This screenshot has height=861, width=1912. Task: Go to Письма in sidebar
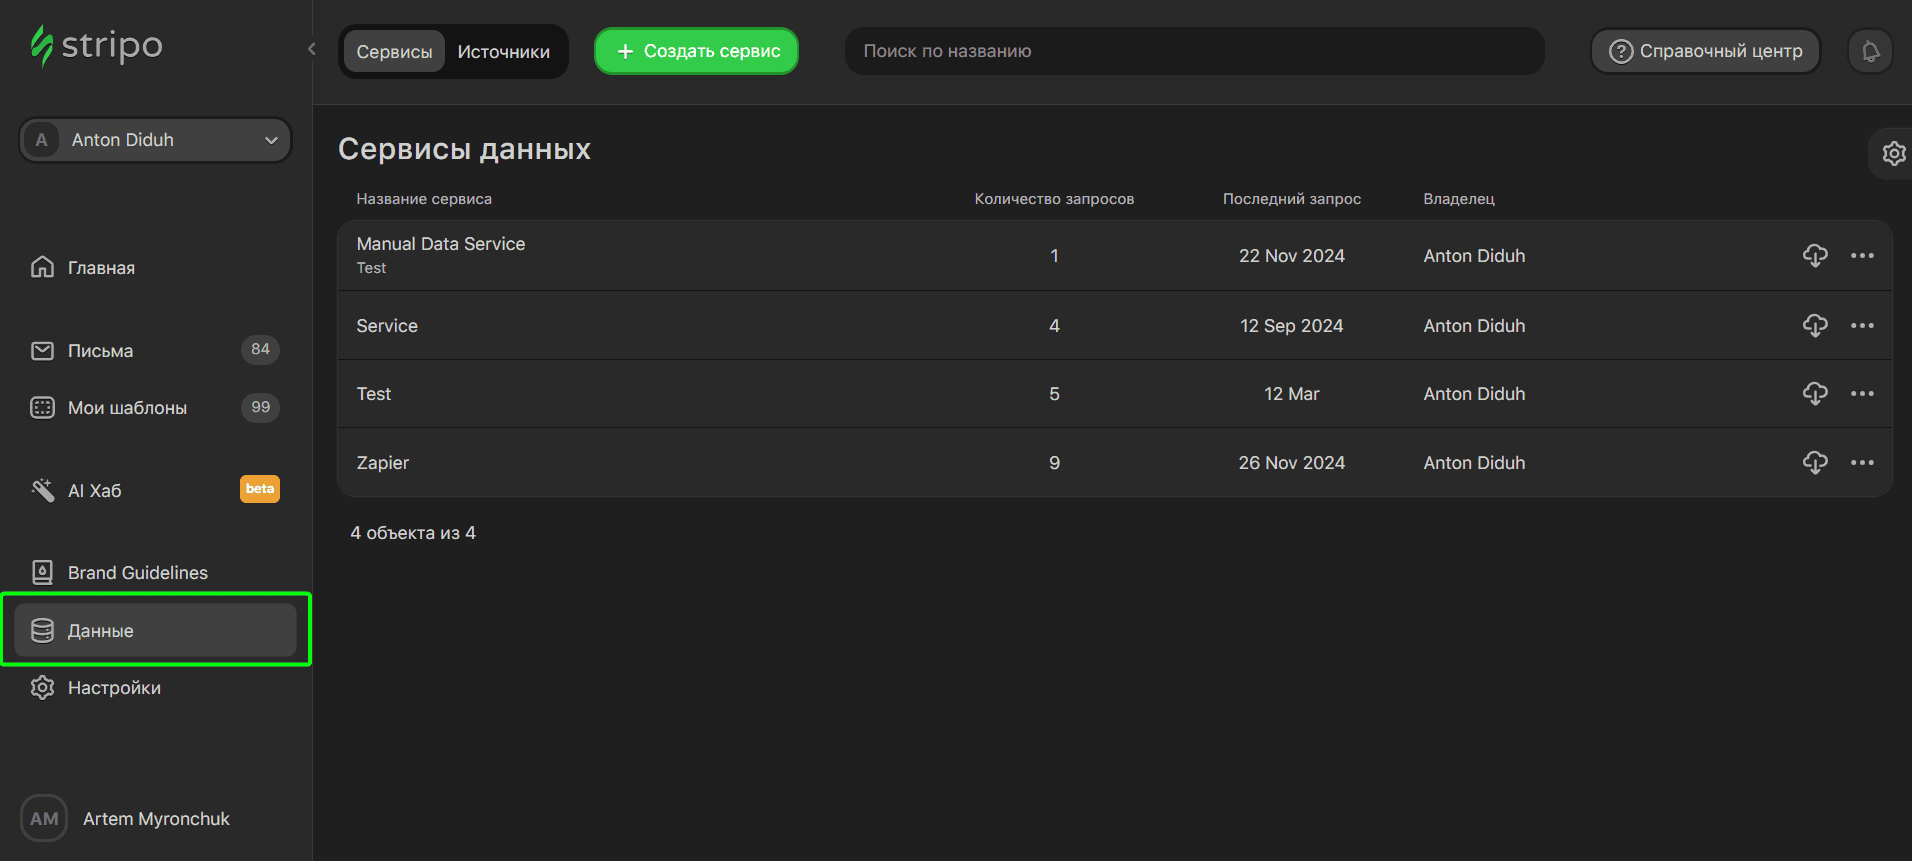[x=100, y=351]
